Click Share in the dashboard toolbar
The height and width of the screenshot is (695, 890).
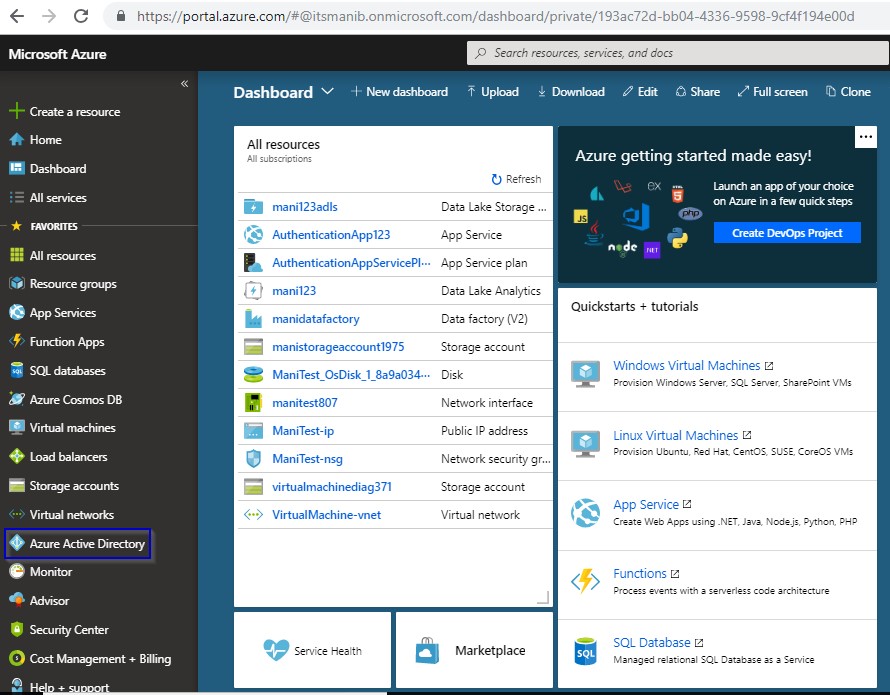coord(698,91)
